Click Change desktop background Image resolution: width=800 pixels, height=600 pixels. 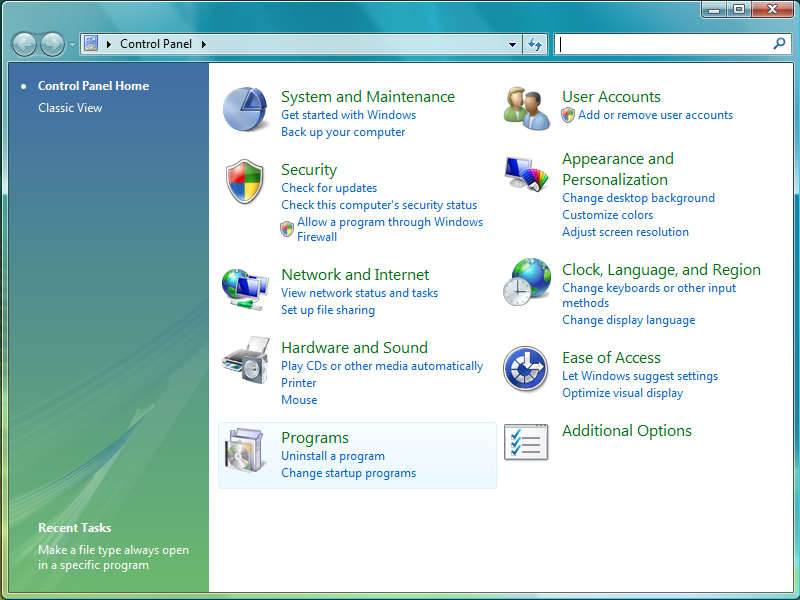point(638,198)
